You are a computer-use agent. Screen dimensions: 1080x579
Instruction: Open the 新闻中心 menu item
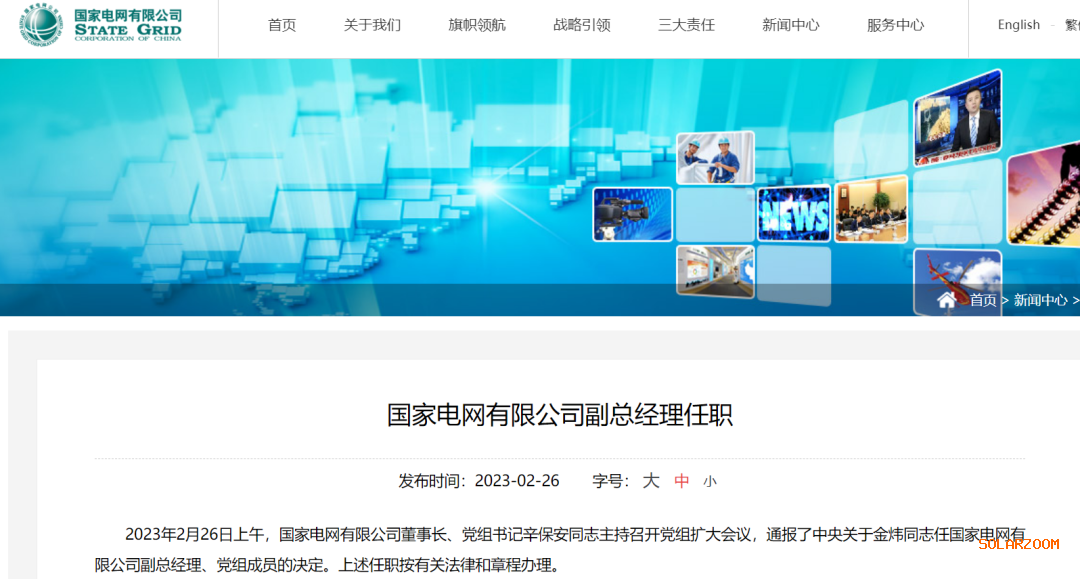(x=791, y=25)
